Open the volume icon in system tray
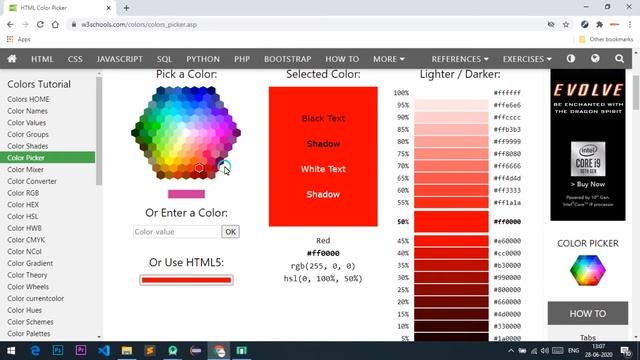Viewport: 640px width, 360px height. [545, 351]
